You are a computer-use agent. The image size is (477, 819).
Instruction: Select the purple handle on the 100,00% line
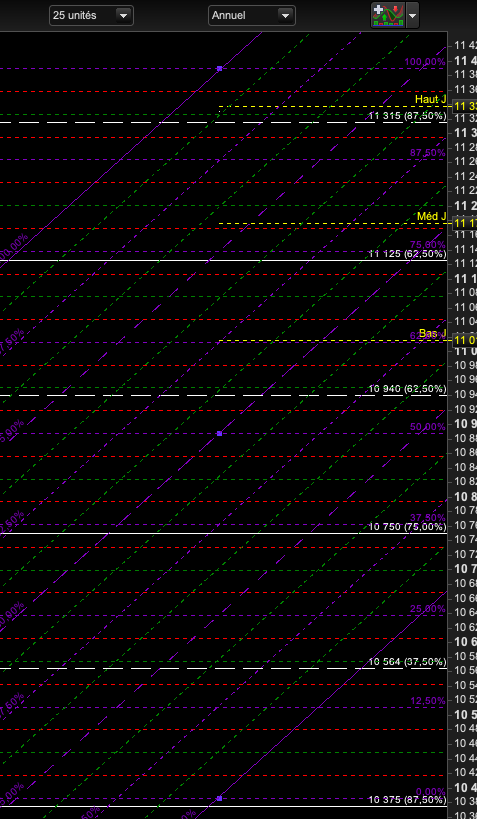(x=219, y=68)
